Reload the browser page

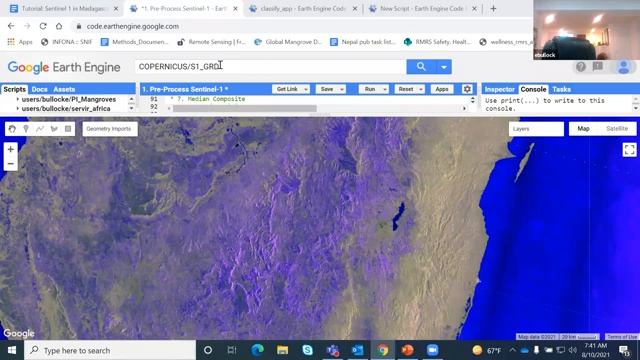click(x=43, y=26)
